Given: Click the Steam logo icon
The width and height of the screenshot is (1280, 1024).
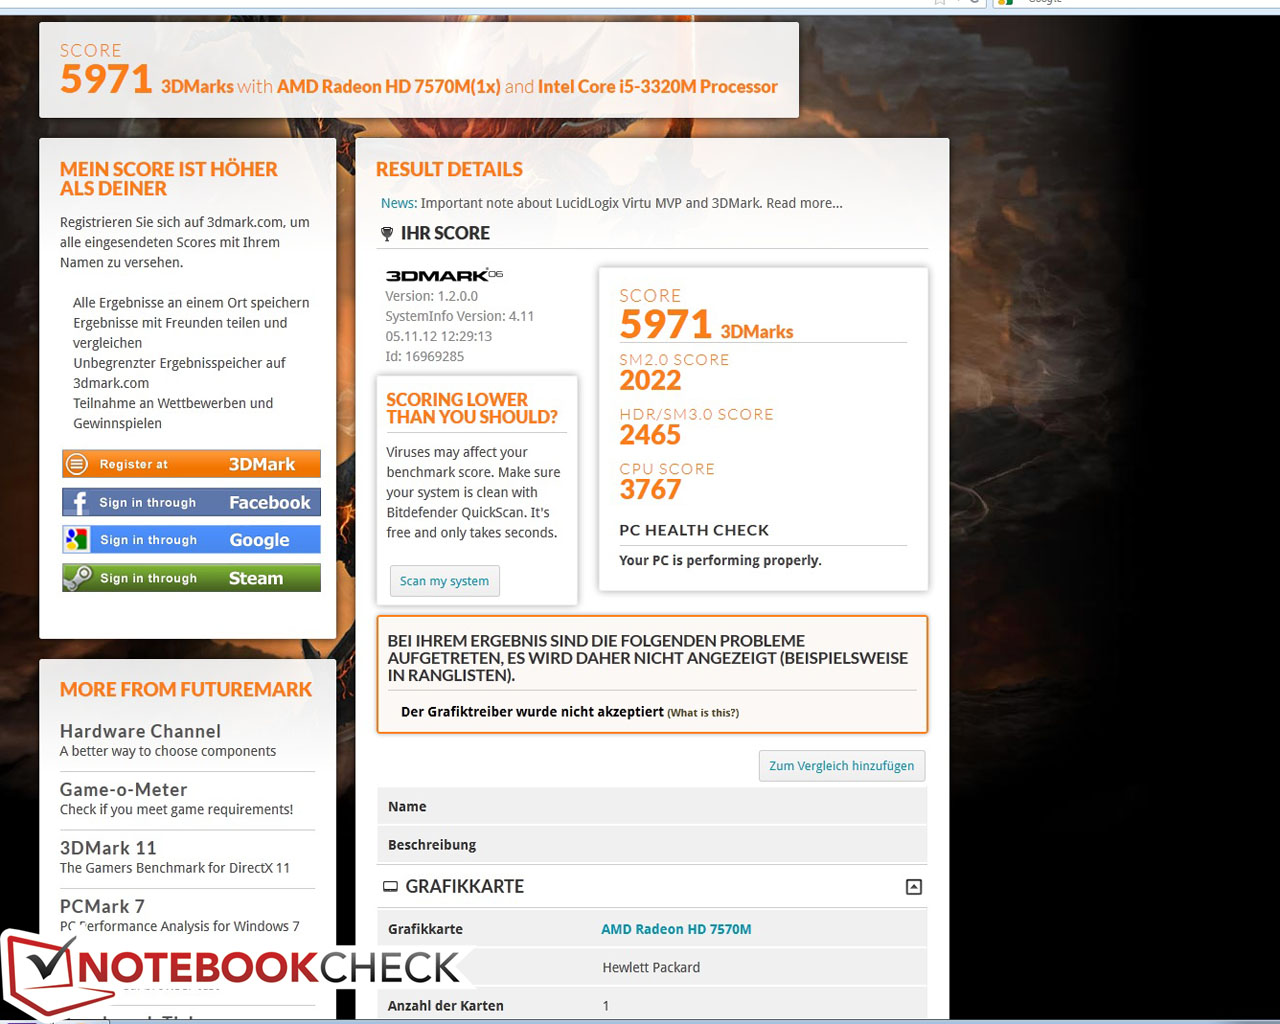Looking at the screenshot, I should pos(78,578).
